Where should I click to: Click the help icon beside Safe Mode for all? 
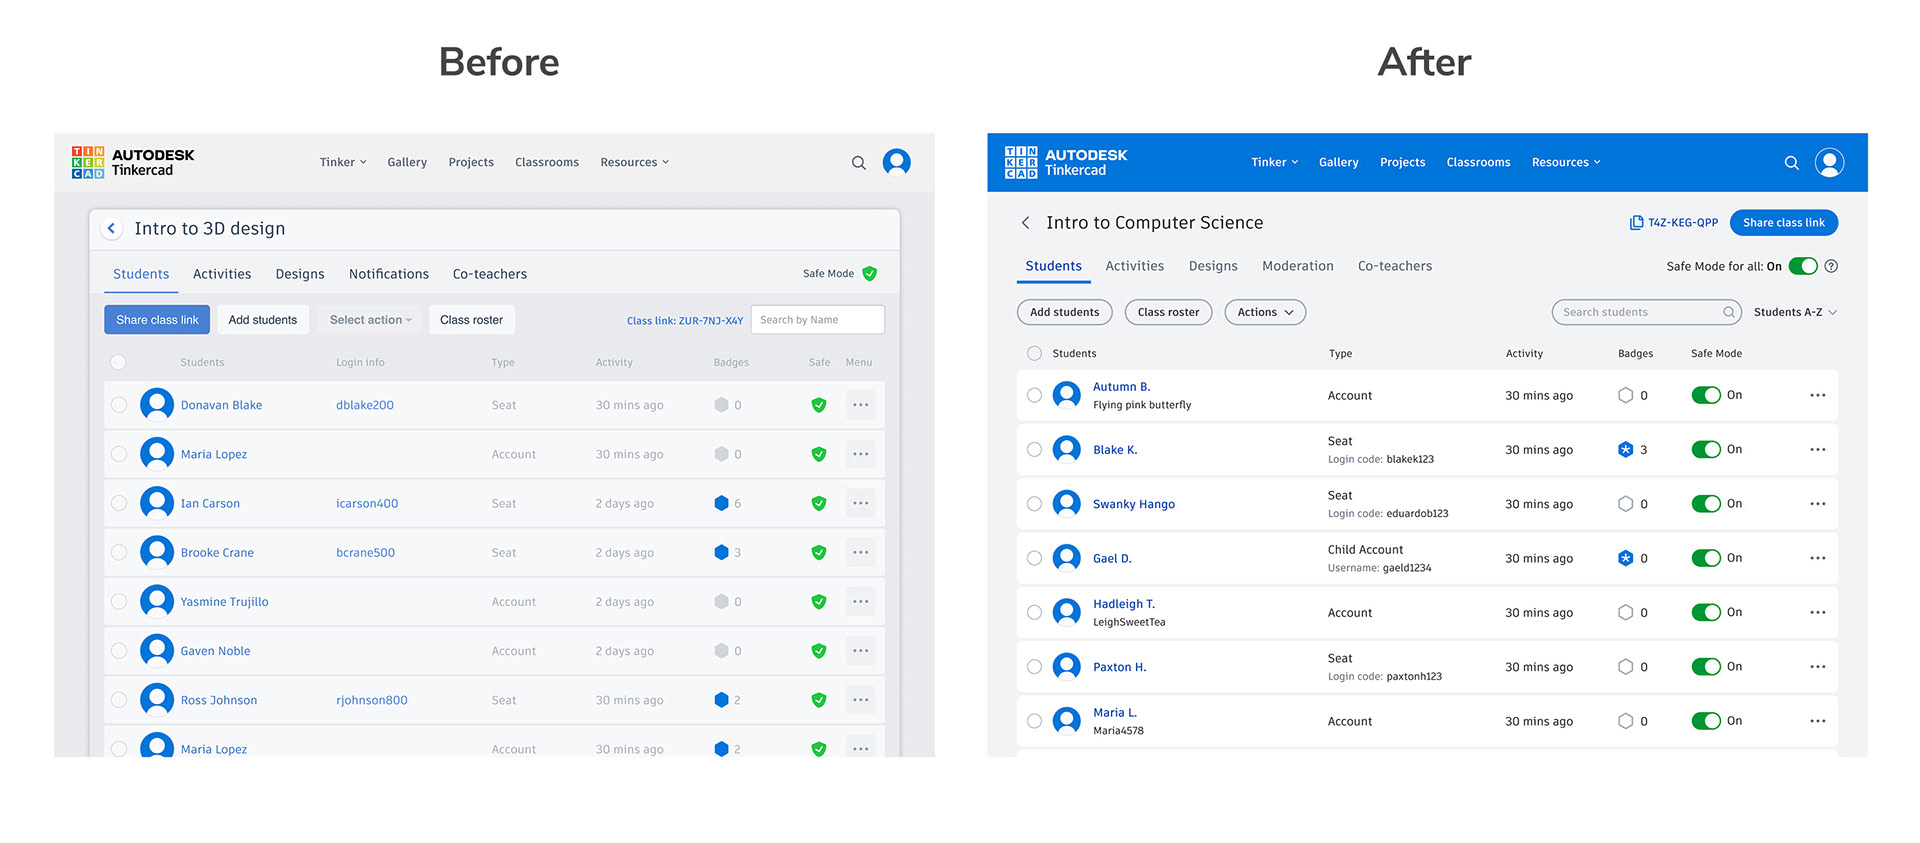point(1831,266)
